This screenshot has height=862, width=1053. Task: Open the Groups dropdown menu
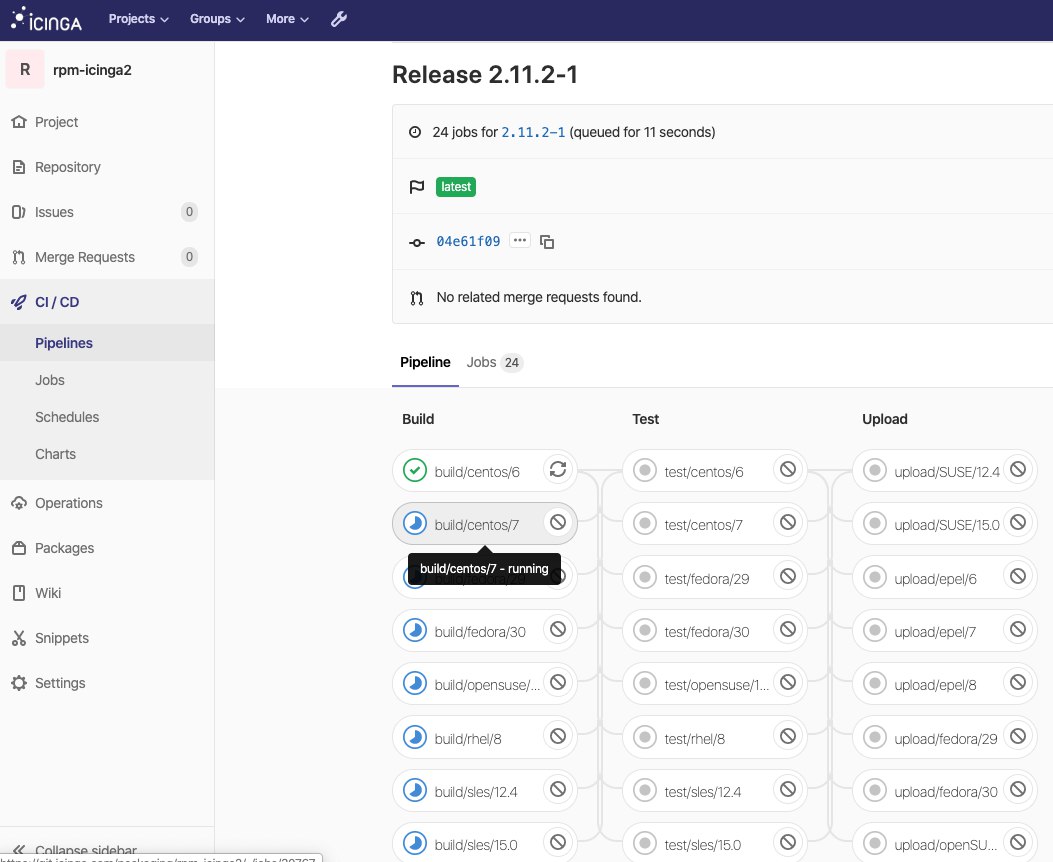(217, 19)
